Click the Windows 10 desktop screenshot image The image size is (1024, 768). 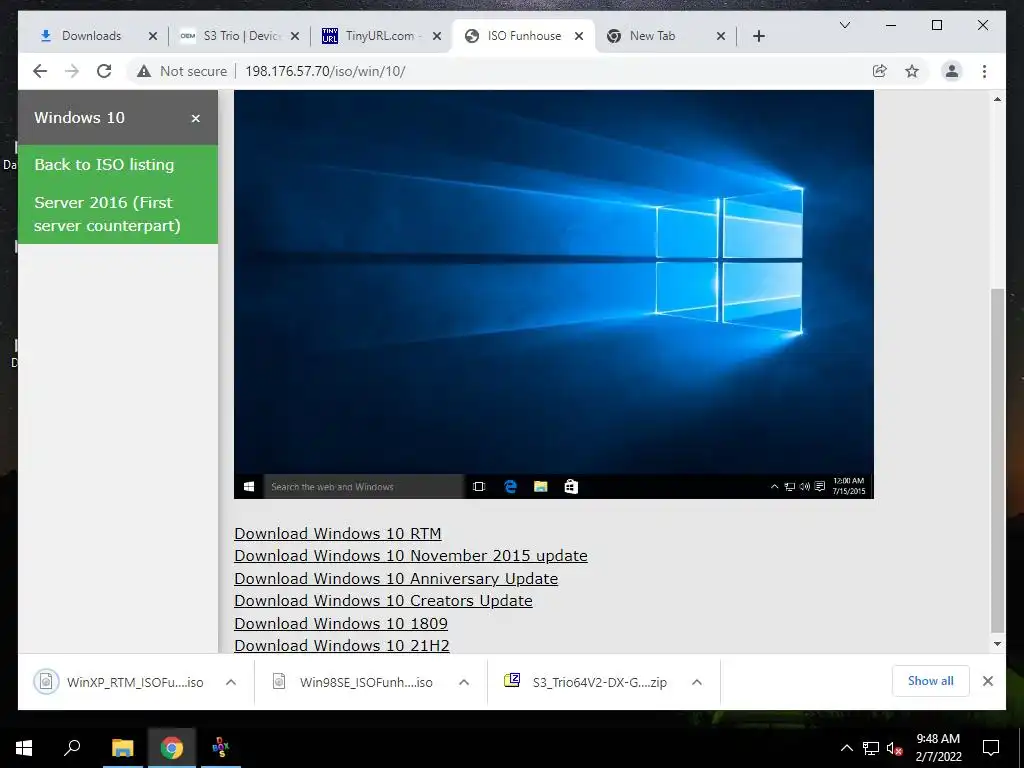click(554, 295)
